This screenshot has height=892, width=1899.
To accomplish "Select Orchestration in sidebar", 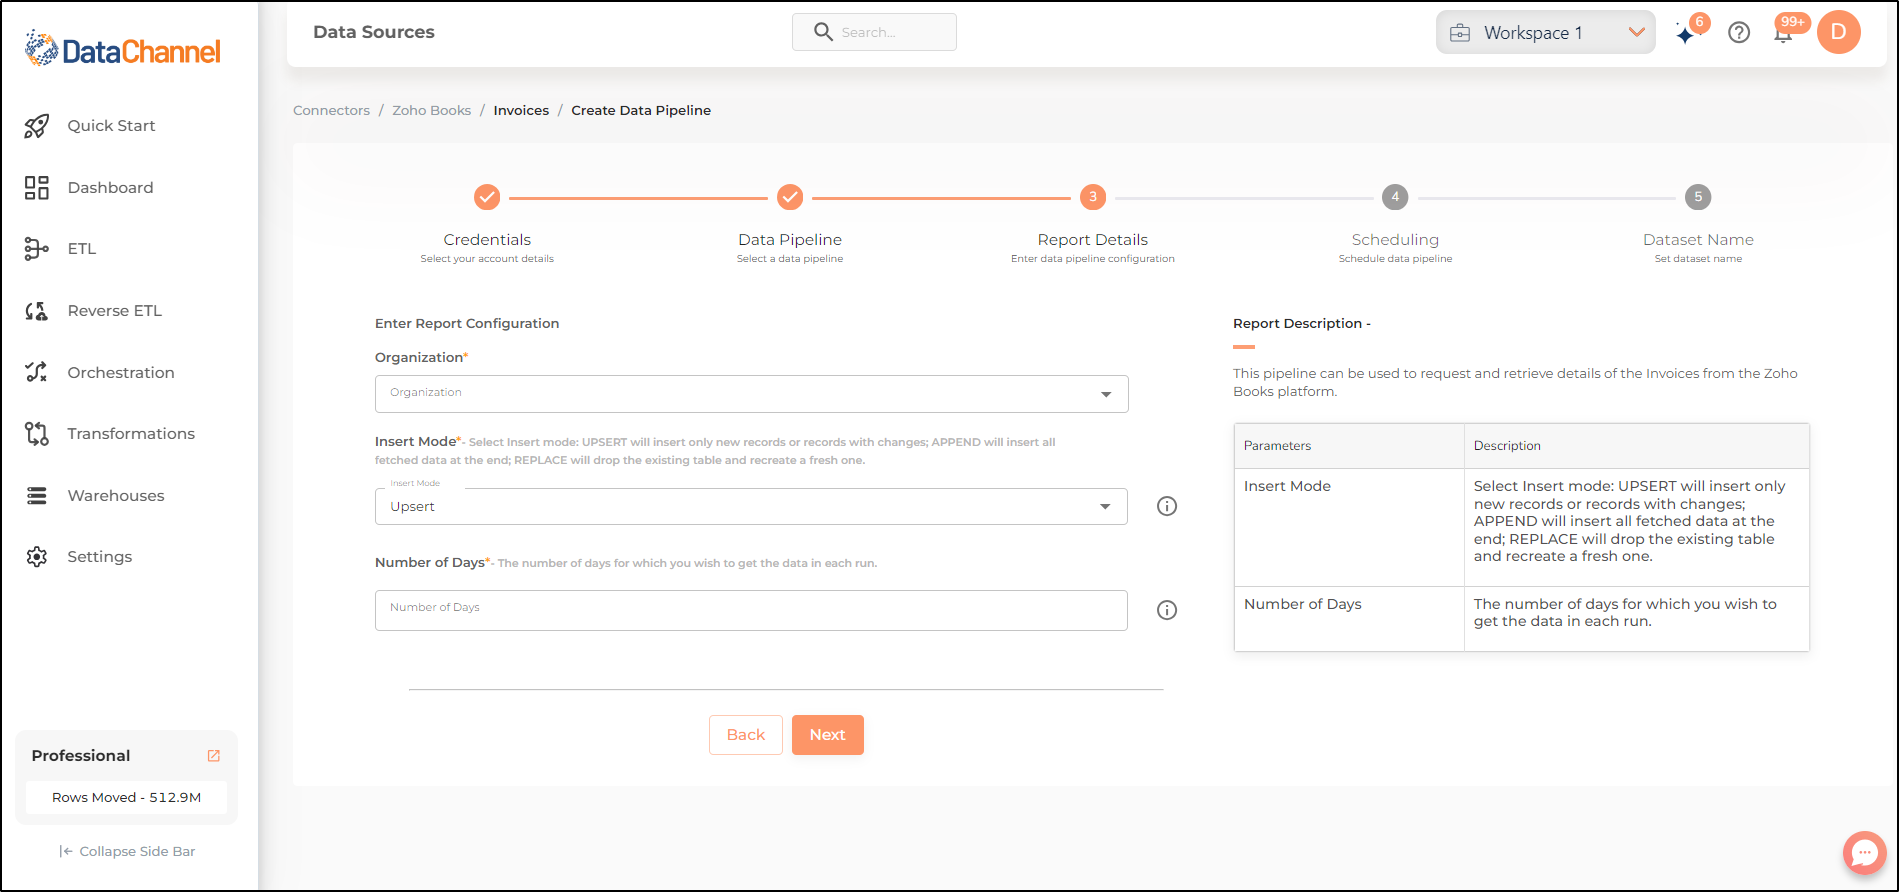I will point(121,373).
